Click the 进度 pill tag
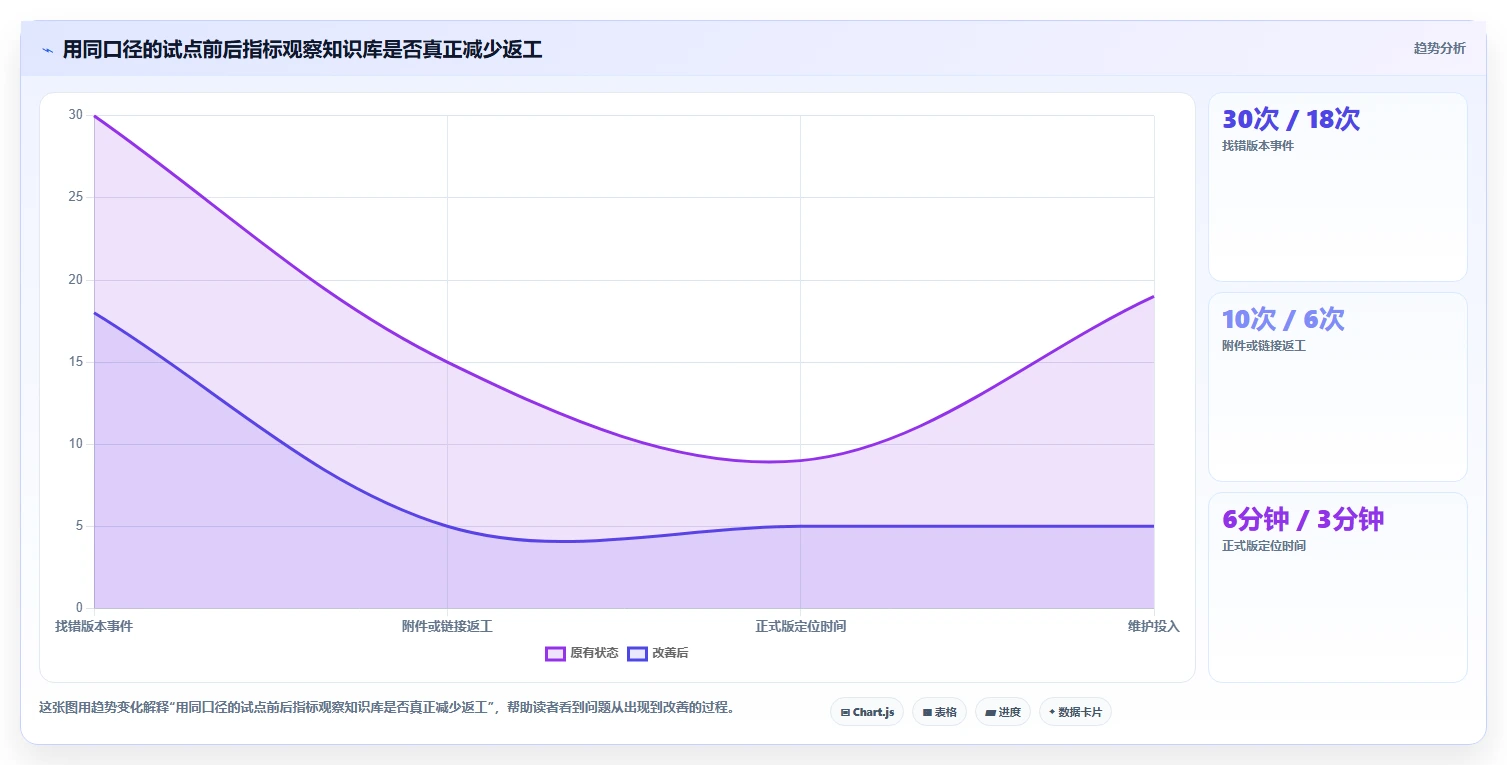This screenshot has width=1507, height=765. coord(1003,712)
